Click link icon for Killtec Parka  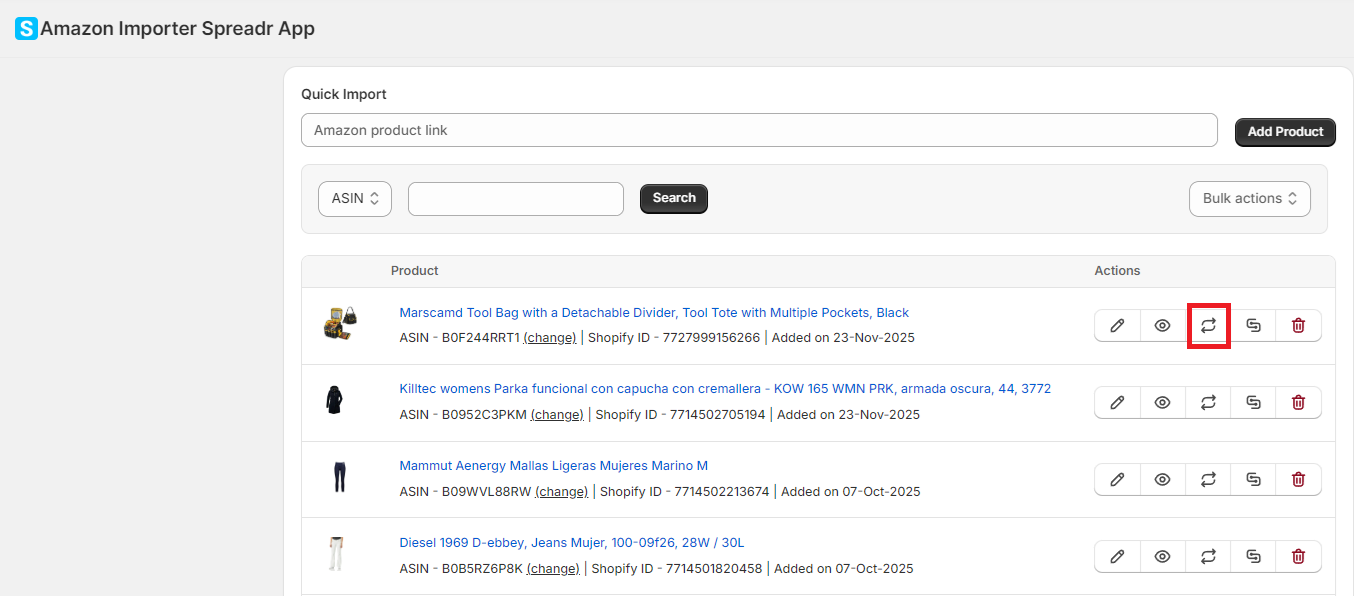pyautogui.click(x=1253, y=402)
